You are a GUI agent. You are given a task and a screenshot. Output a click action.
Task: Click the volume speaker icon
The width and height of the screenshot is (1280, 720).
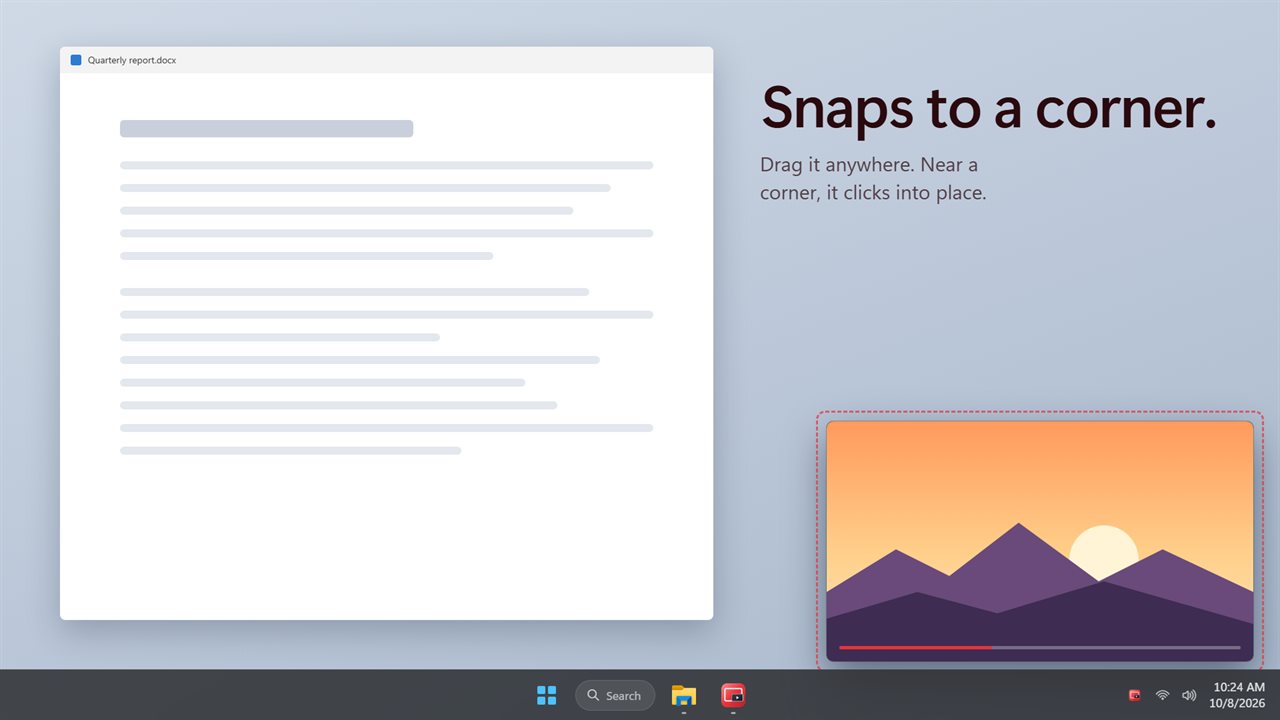(x=1189, y=695)
